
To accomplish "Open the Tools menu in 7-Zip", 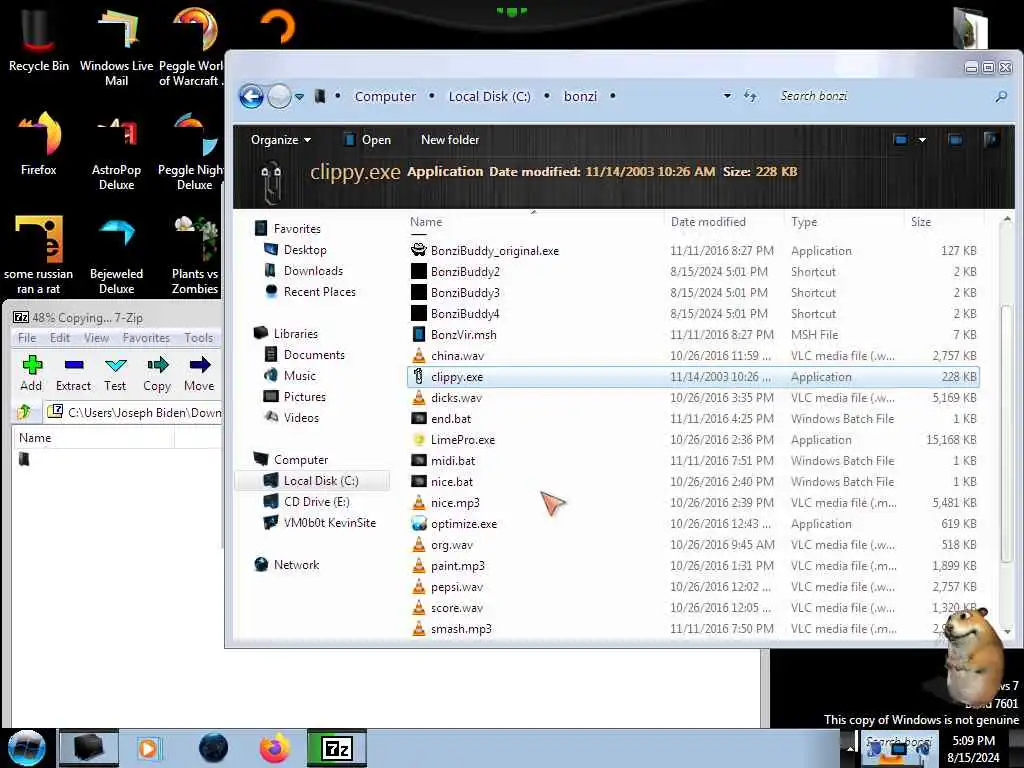I will (199, 338).
